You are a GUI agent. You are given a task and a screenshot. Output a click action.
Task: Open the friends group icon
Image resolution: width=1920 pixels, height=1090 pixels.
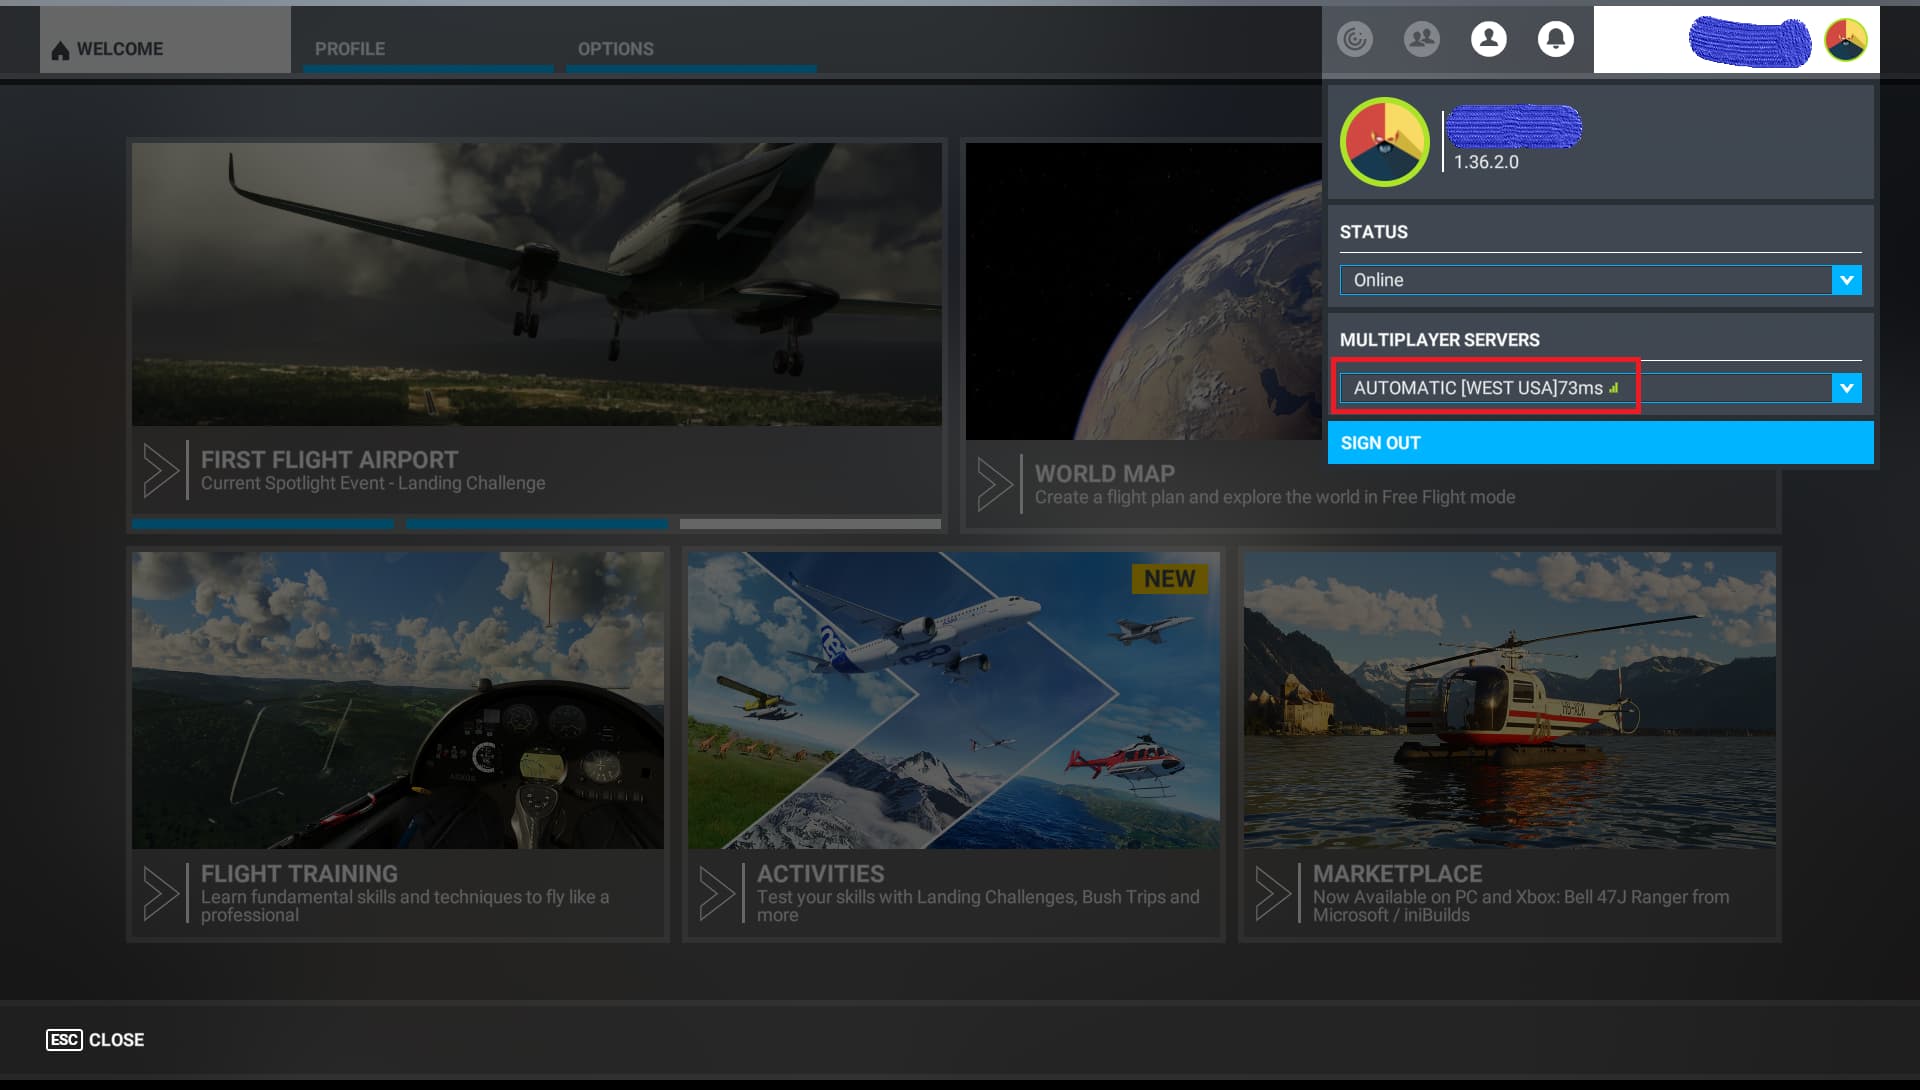coord(1421,39)
